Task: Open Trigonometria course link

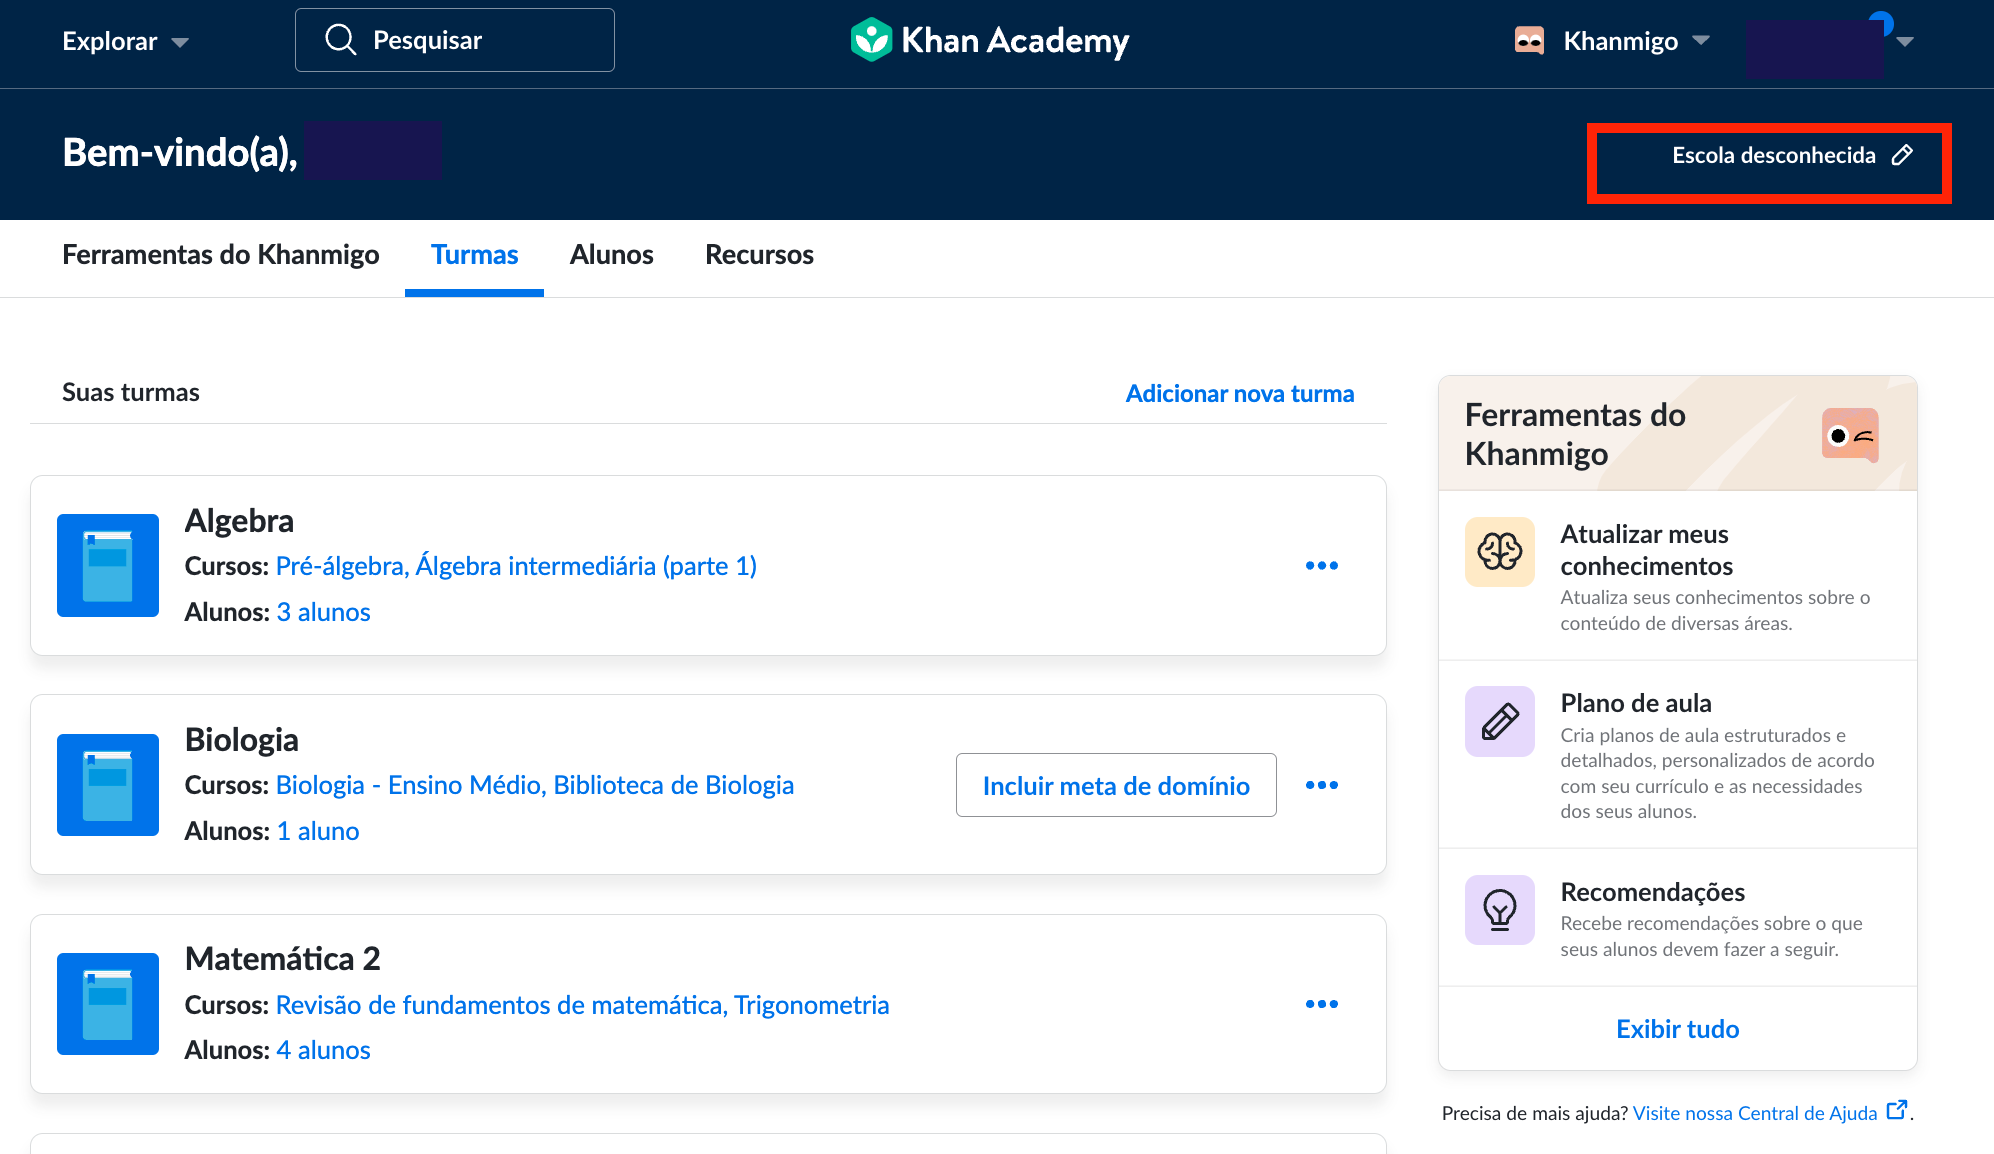Action: pos(812,1005)
